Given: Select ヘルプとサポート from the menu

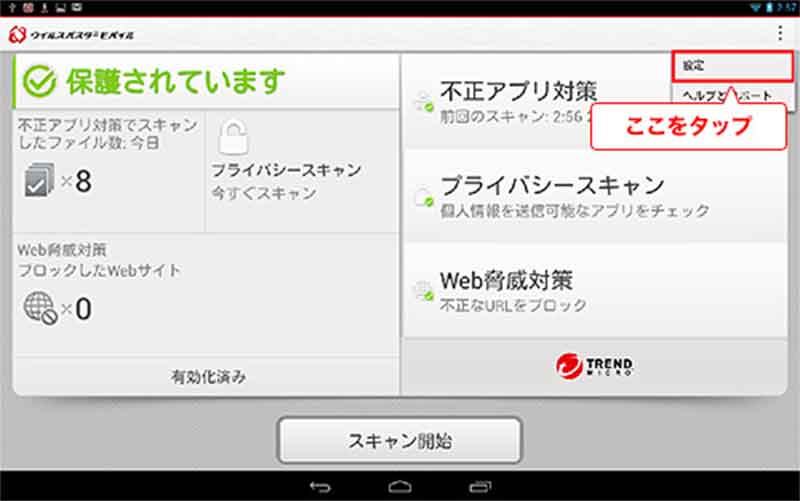Looking at the screenshot, I should (732, 95).
